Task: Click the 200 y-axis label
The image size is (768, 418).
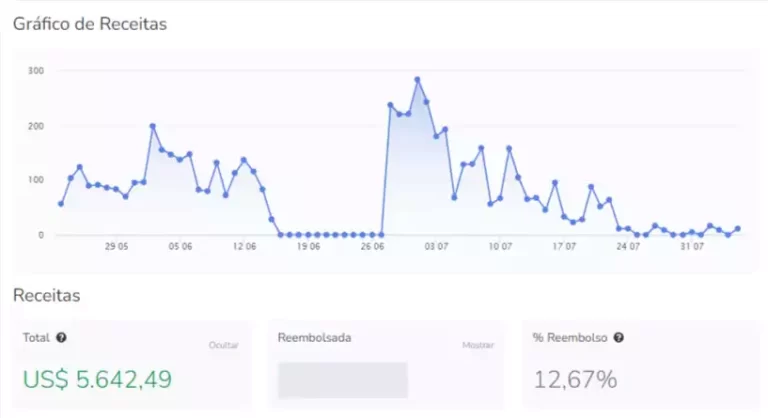Action: pyautogui.click(x=36, y=126)
